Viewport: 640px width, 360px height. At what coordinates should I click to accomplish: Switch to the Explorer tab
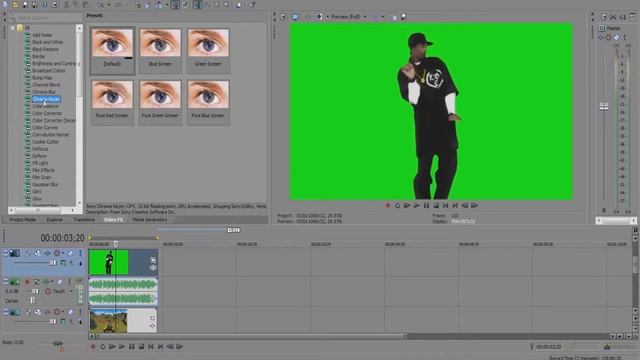(x=55, y=220)
